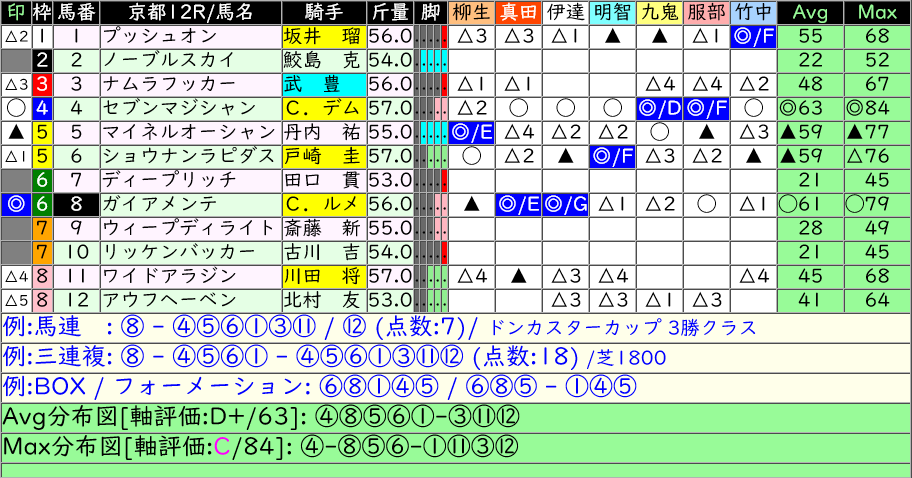Select the 伊達 column header
This screenshot has height=478, width=912.
(565, 12)
